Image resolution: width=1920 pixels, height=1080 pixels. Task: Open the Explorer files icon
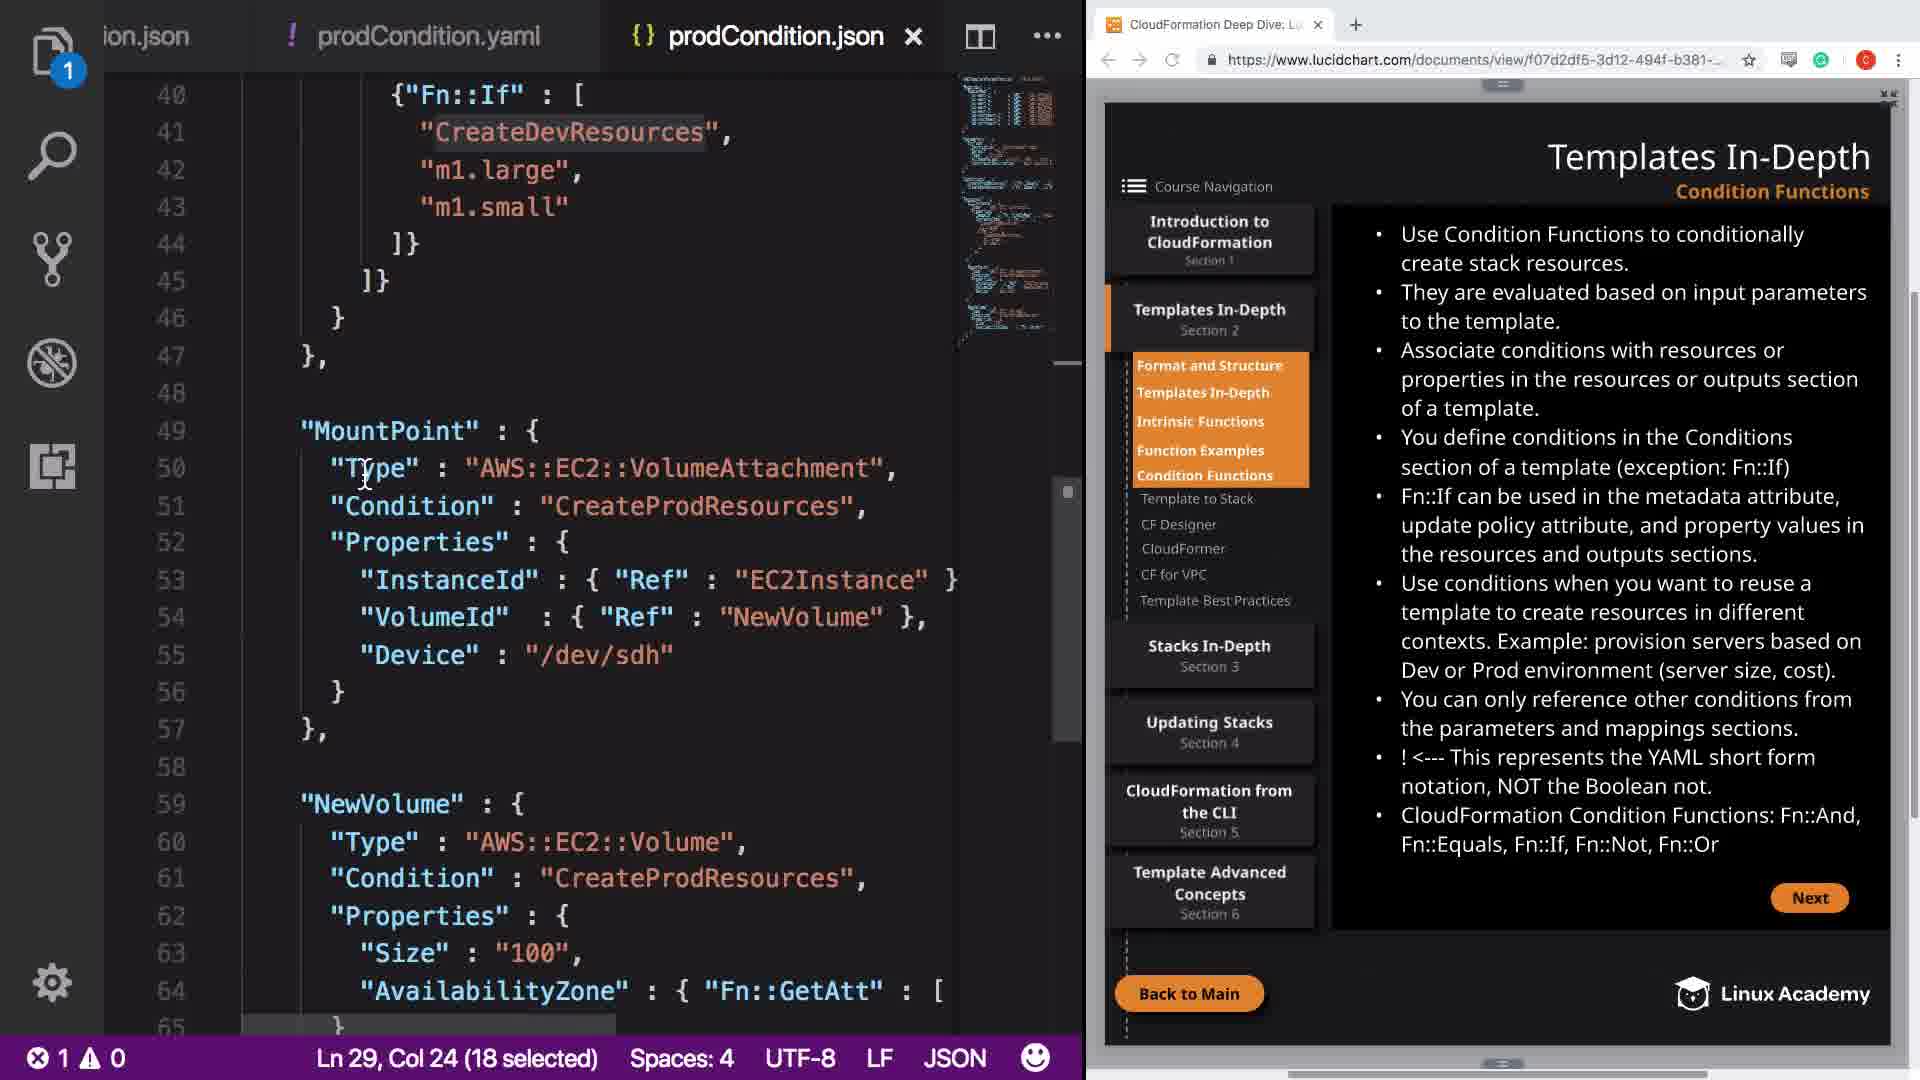pos(51,52)
